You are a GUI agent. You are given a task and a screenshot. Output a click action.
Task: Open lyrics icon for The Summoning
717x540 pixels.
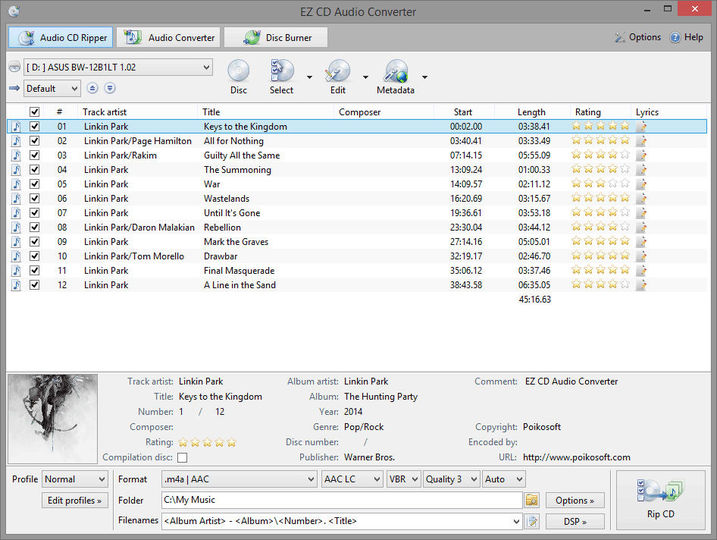coord(642,170)
